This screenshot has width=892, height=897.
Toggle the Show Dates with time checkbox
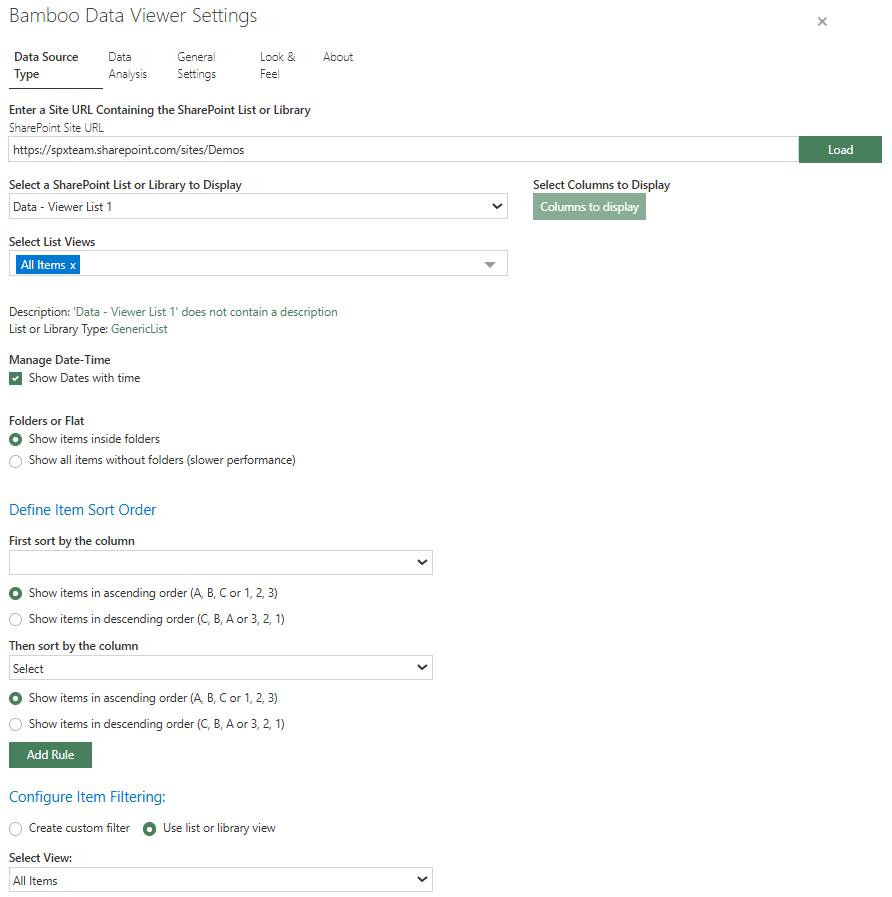[x=16, y=379]
